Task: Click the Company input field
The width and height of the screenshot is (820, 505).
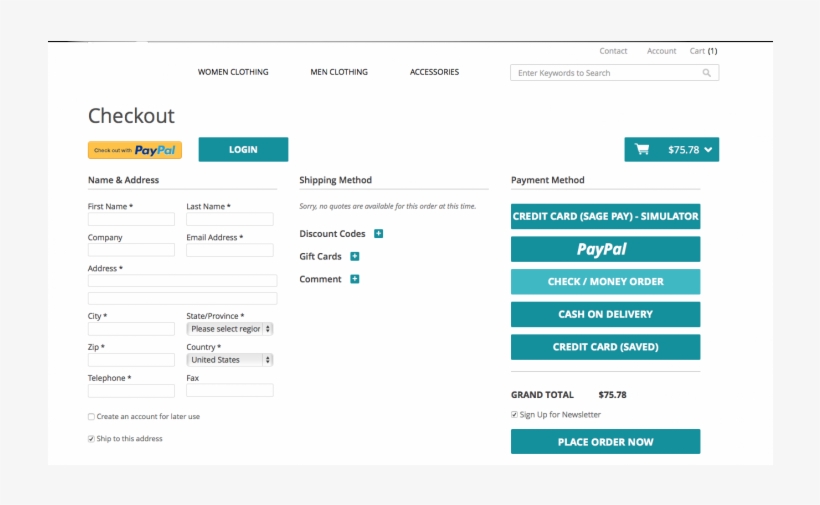Action: 131,250
